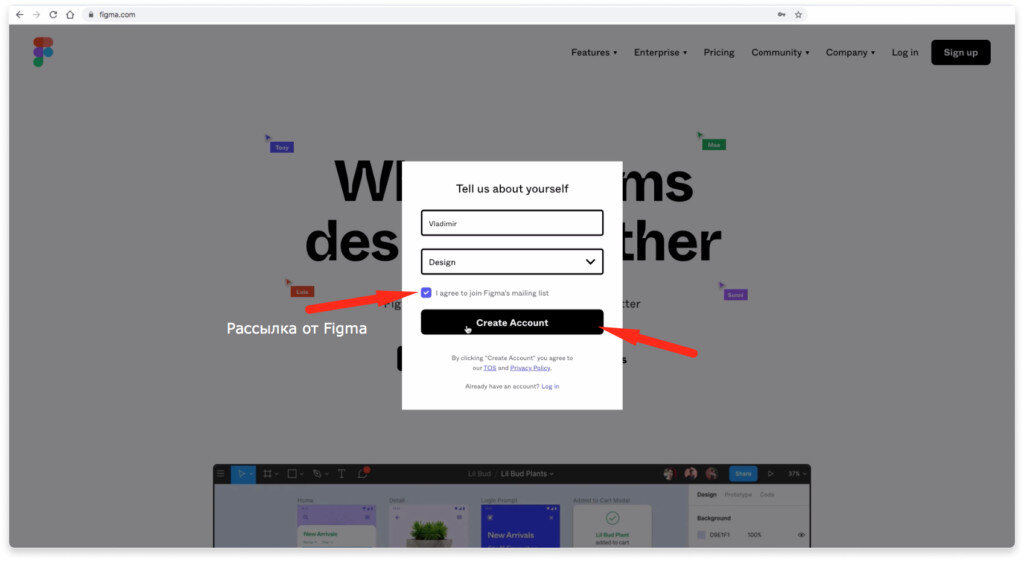Click the third collaborator avatar in preview
Screen dimensions: 1024x561
(x=711, y=473)
